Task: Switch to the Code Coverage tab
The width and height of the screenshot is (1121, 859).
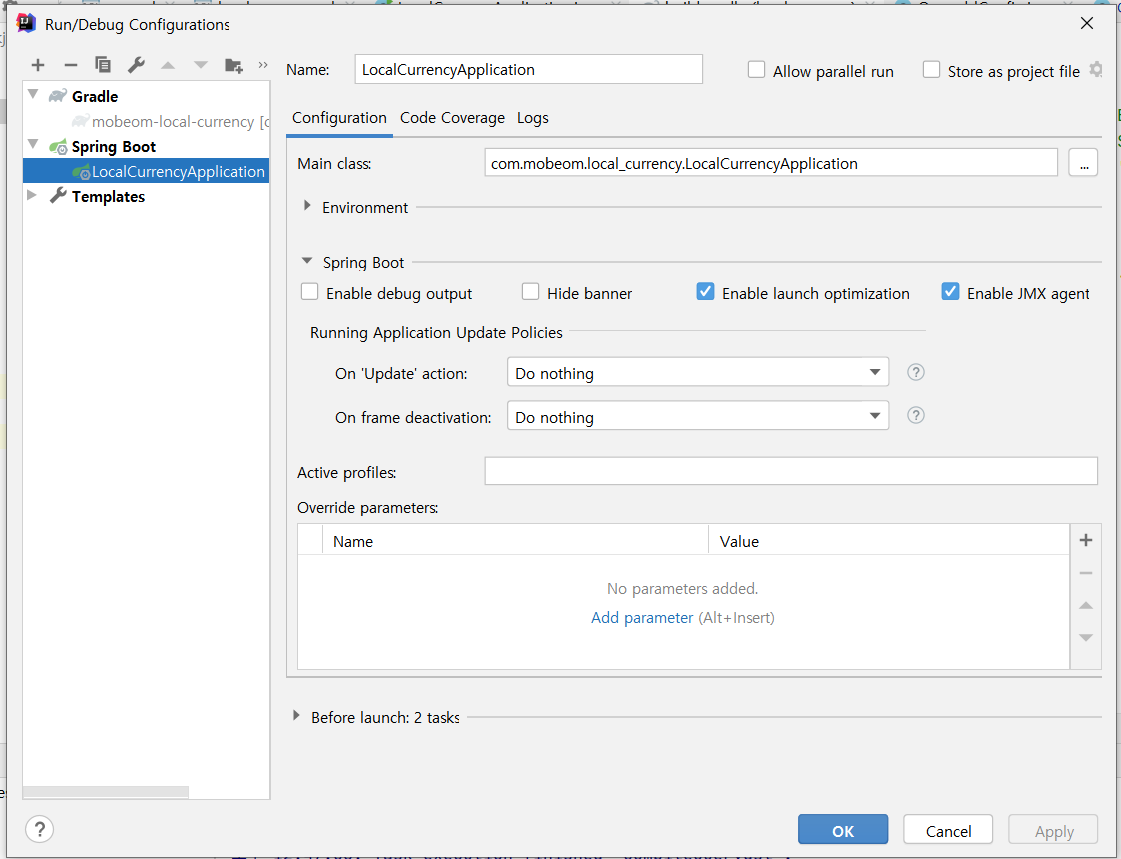Action: 452,118
